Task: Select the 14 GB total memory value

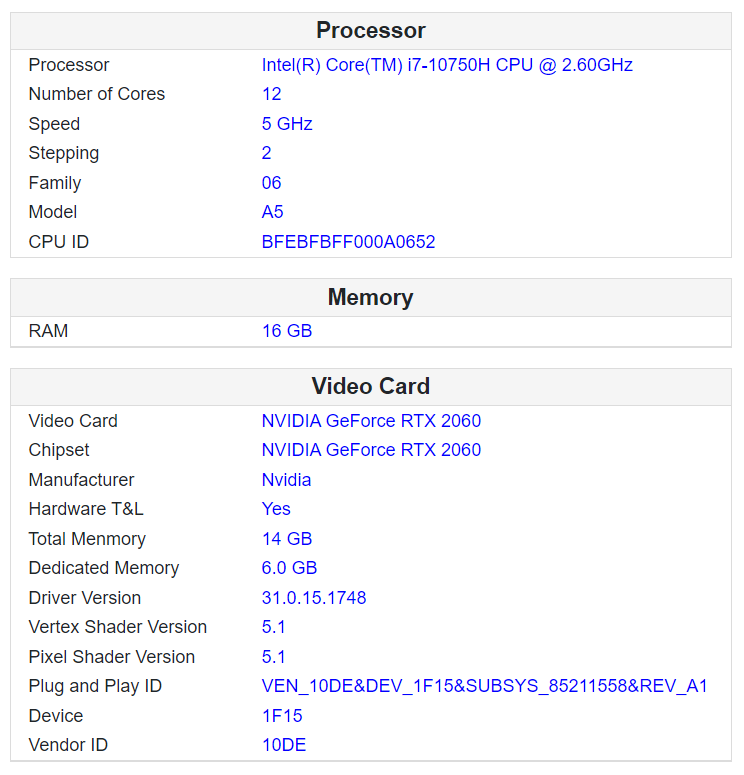Action: [287, 539]
